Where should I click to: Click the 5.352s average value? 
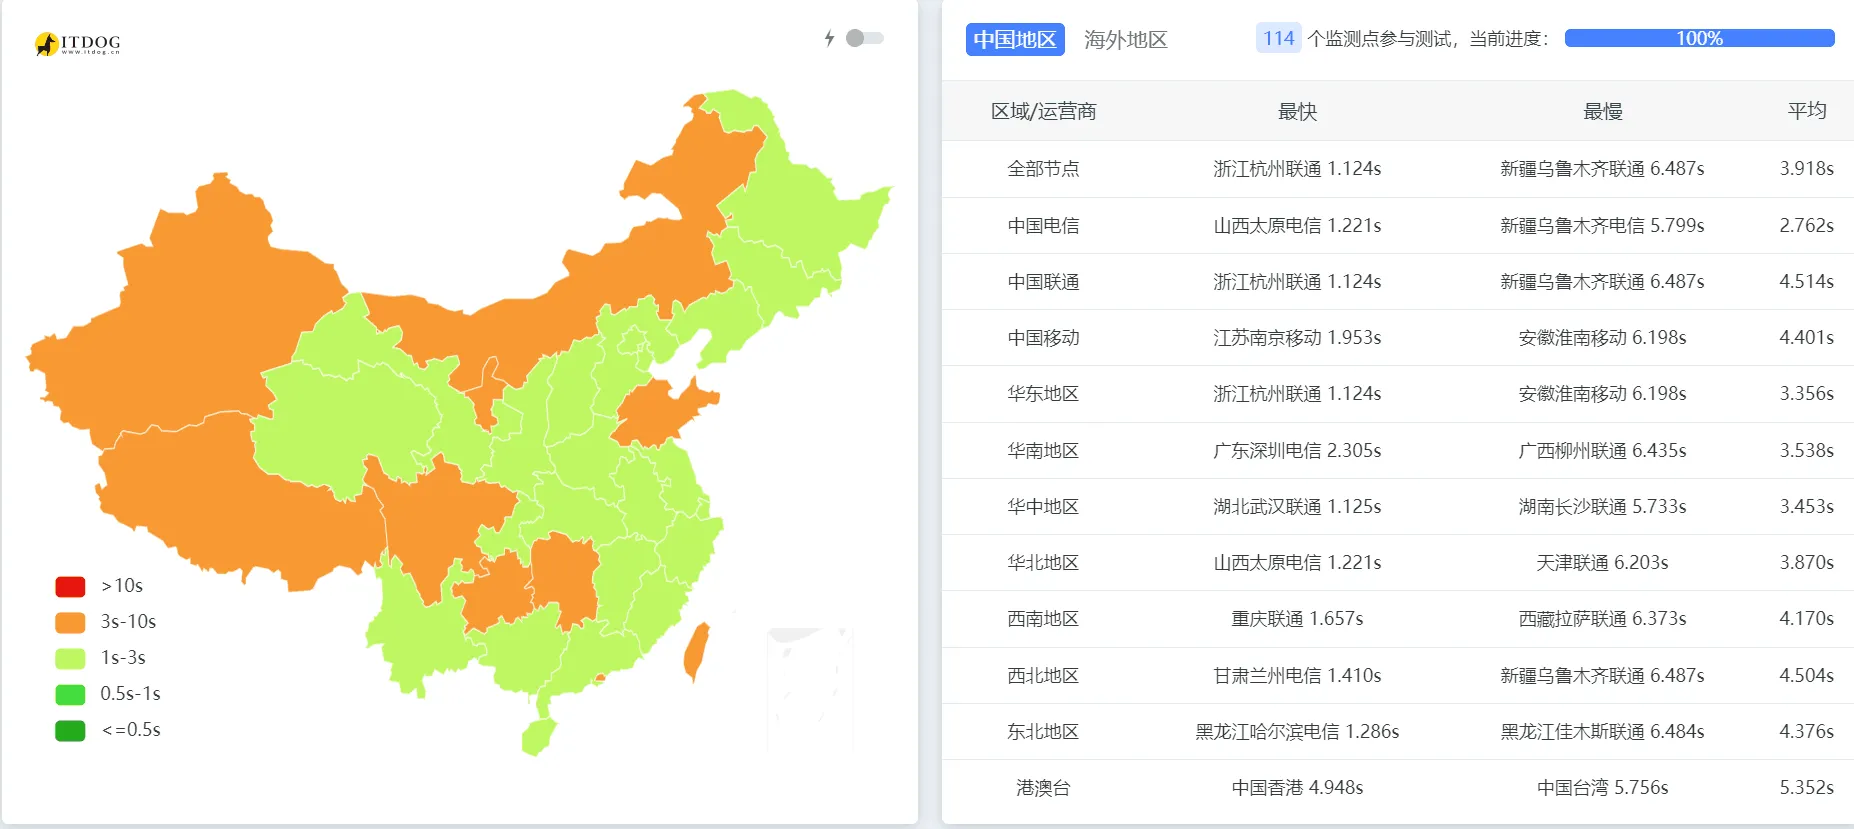coord(1806,788)
